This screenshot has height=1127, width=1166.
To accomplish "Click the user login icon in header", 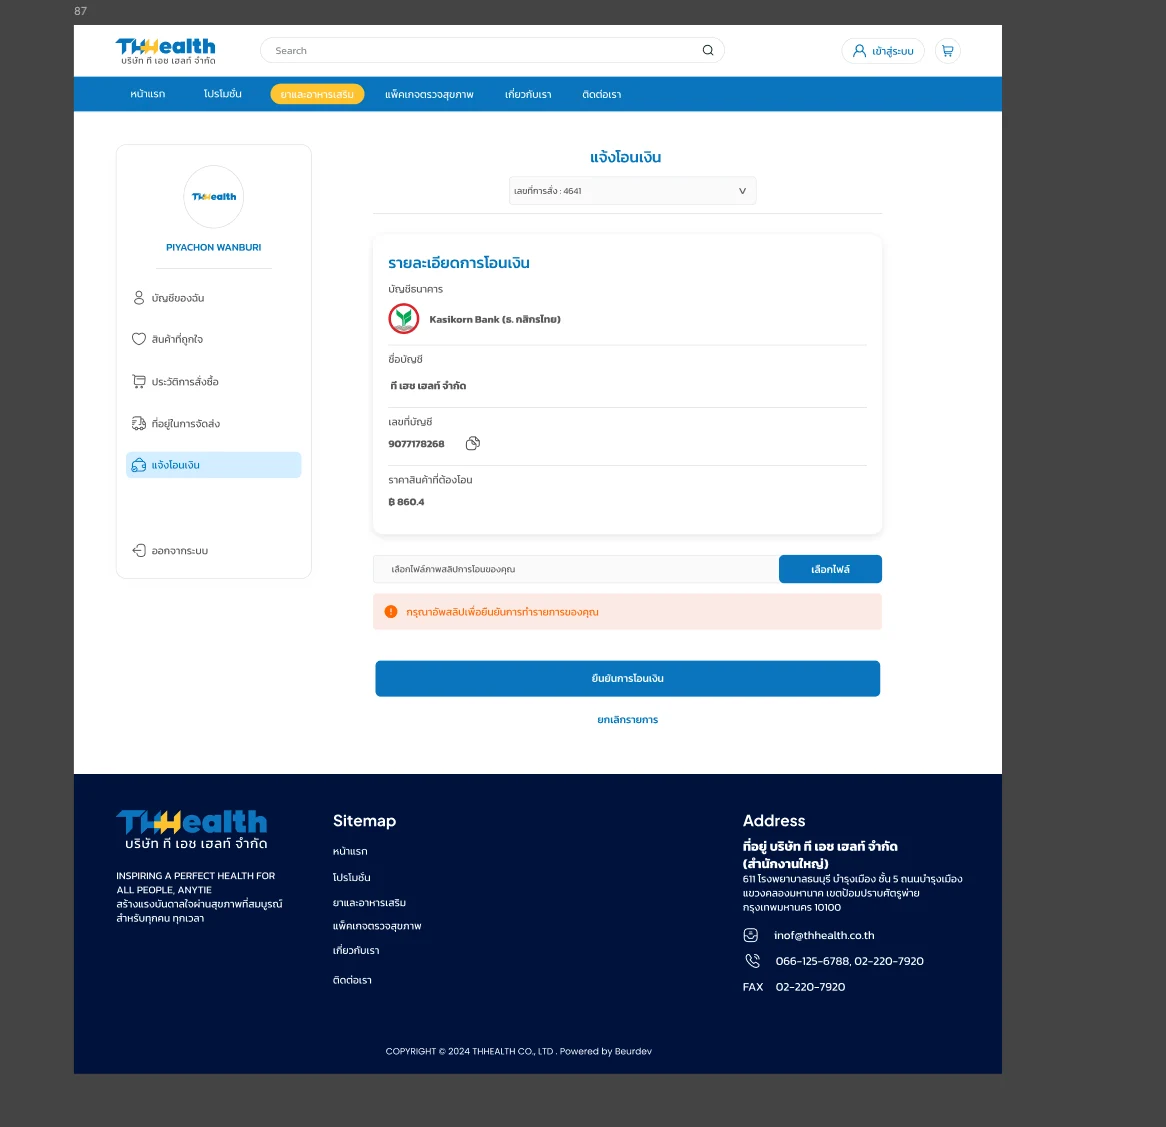I will (859, 51).
